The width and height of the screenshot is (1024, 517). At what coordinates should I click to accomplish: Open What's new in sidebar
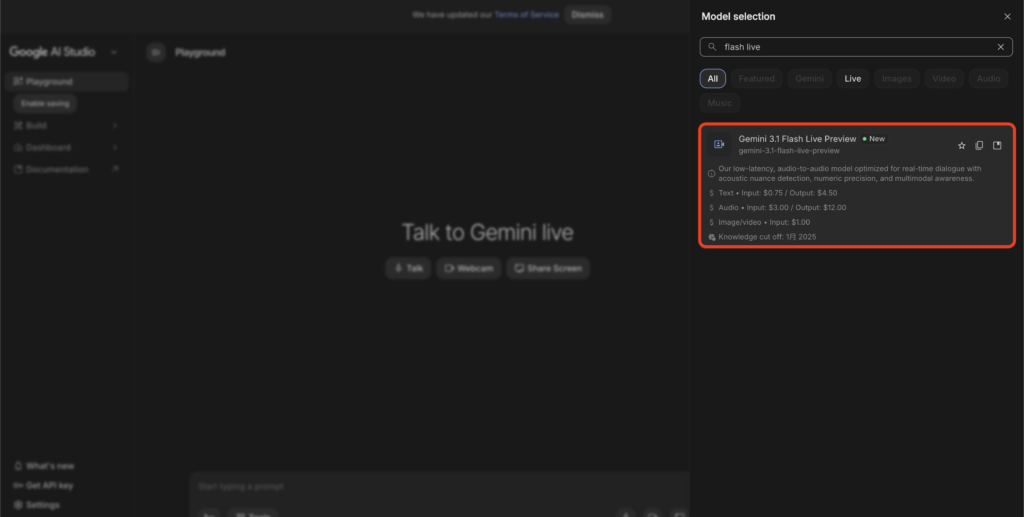(44, 466)
